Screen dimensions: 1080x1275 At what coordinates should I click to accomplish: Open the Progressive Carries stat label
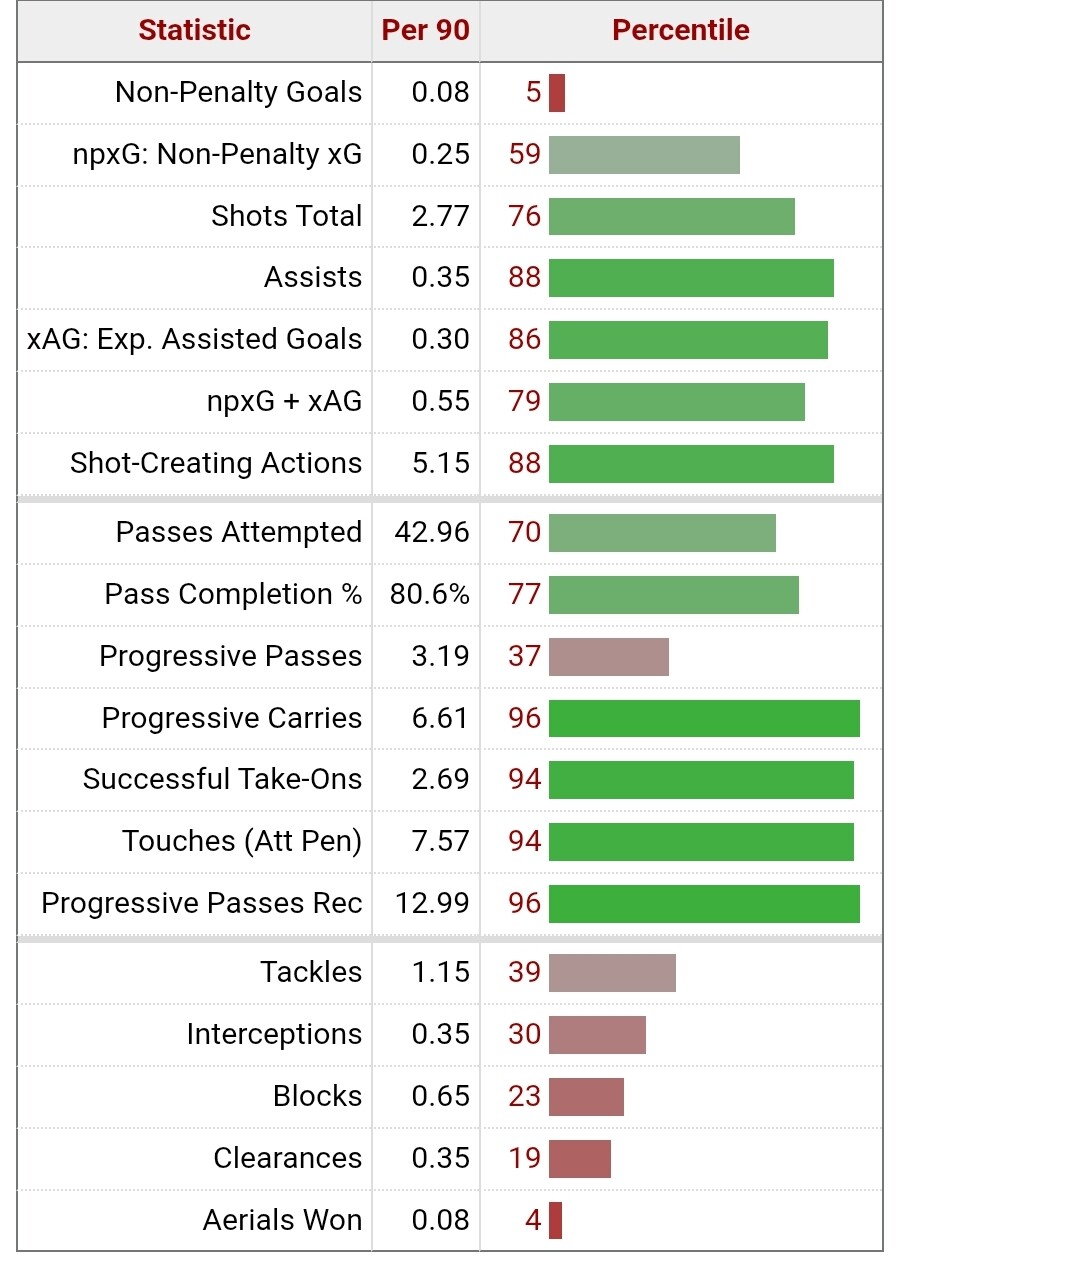click(x=232, y=718)
